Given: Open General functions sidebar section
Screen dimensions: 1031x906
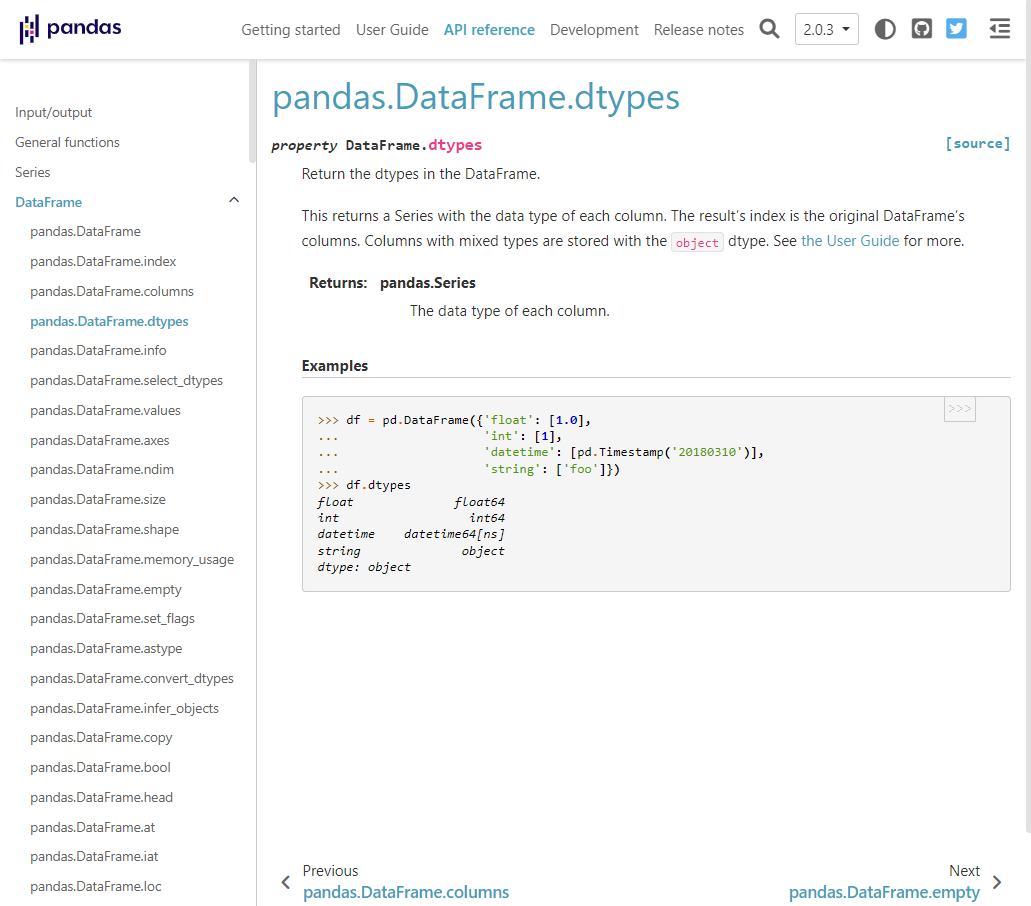Looking at the screenshot, I should 67,142.
